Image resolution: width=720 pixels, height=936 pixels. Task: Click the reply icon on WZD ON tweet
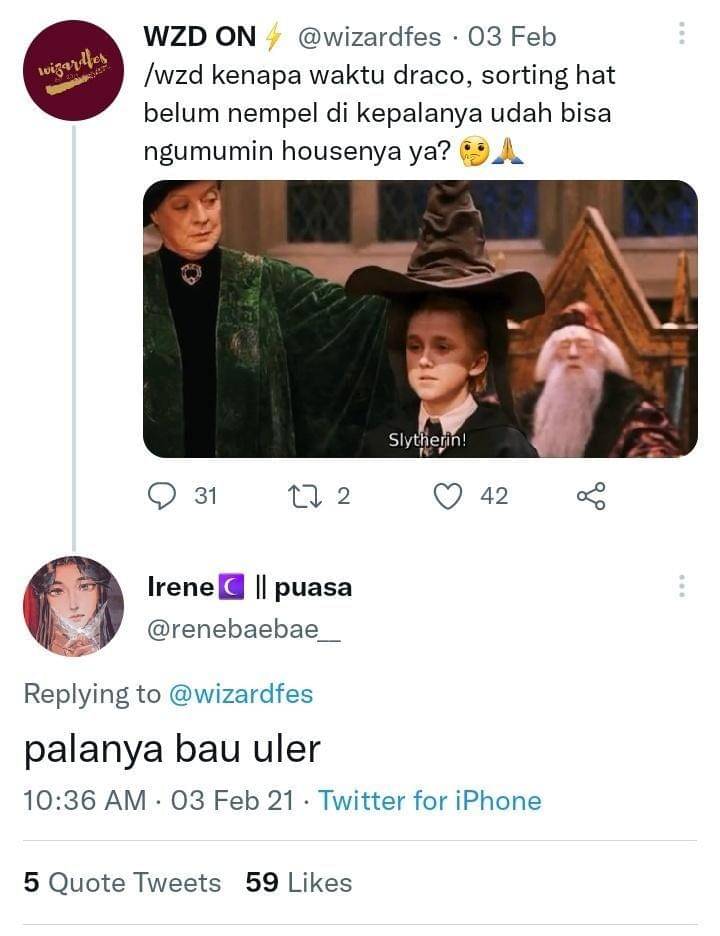162,496
